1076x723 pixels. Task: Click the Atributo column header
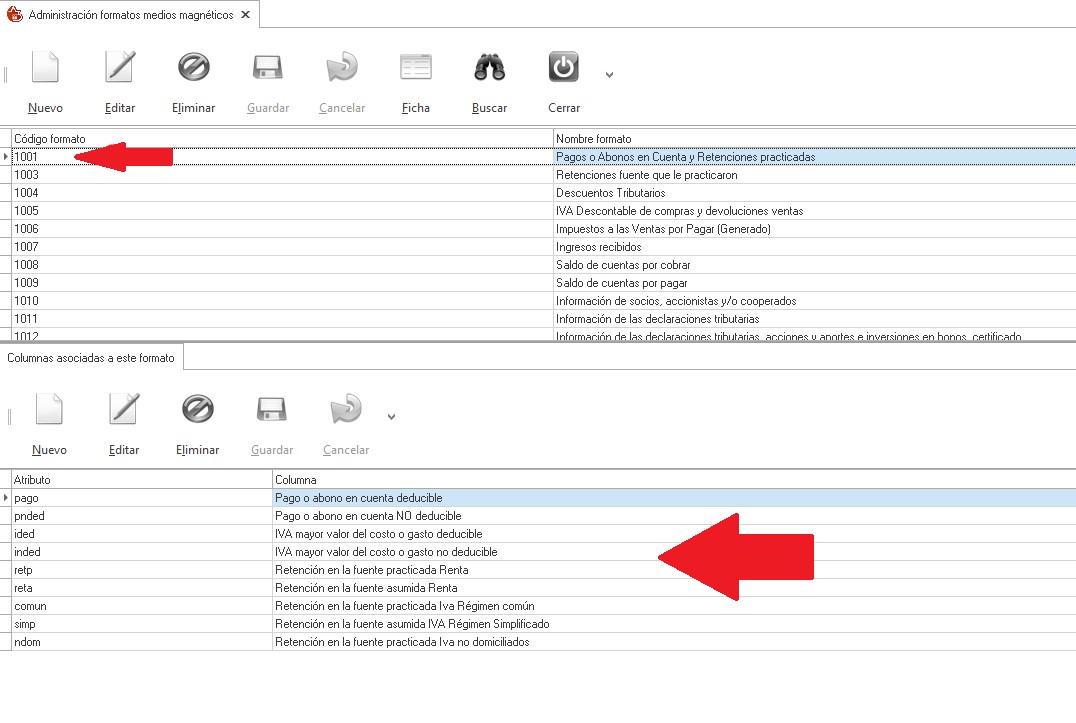(140, 480)
